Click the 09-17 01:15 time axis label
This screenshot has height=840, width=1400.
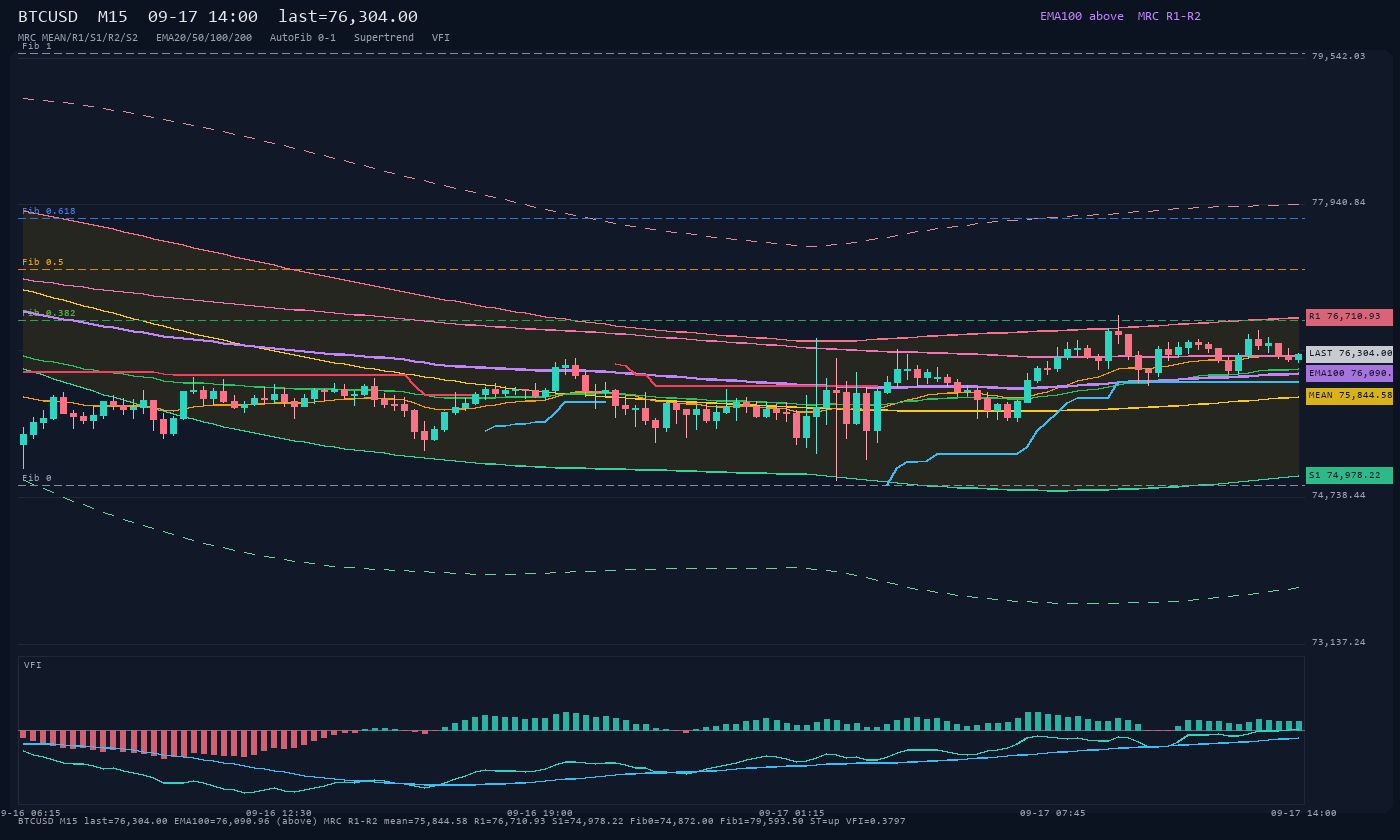point(792,813)
